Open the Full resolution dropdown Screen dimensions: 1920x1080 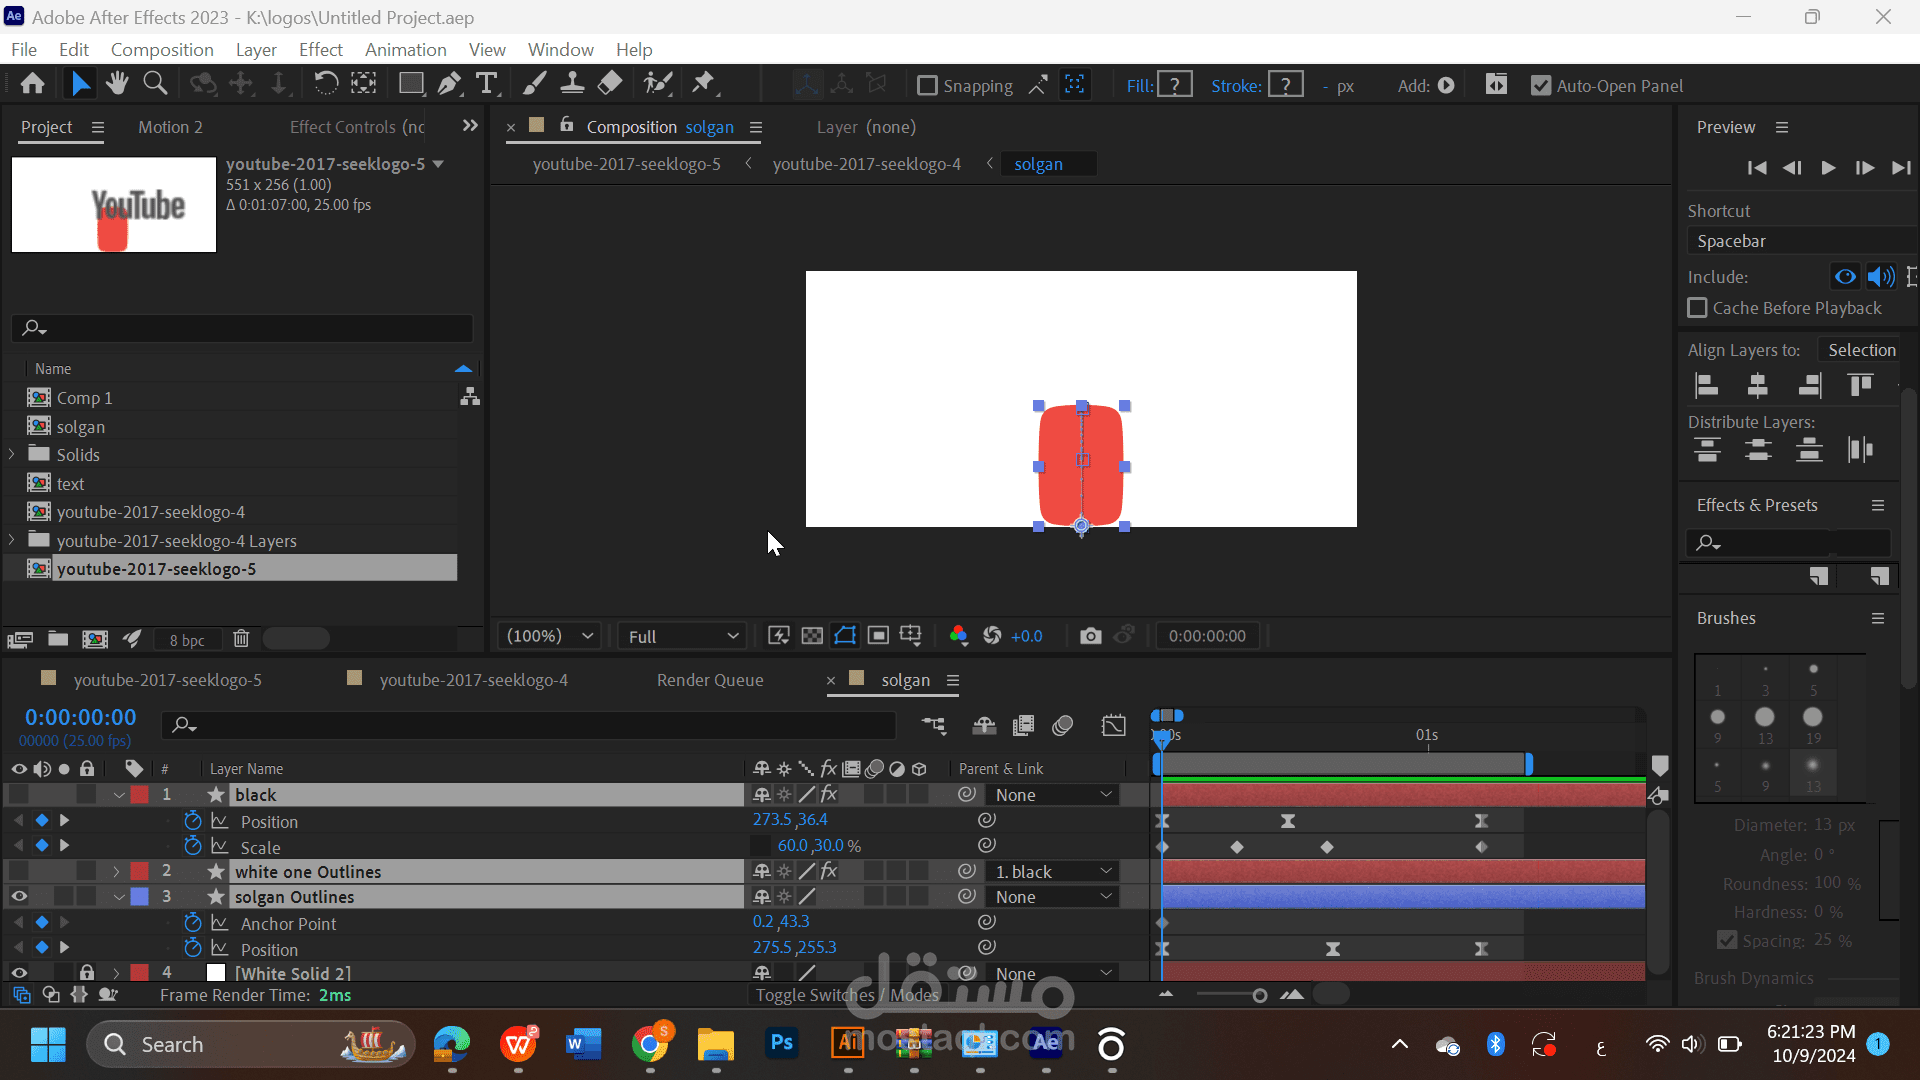683,636
